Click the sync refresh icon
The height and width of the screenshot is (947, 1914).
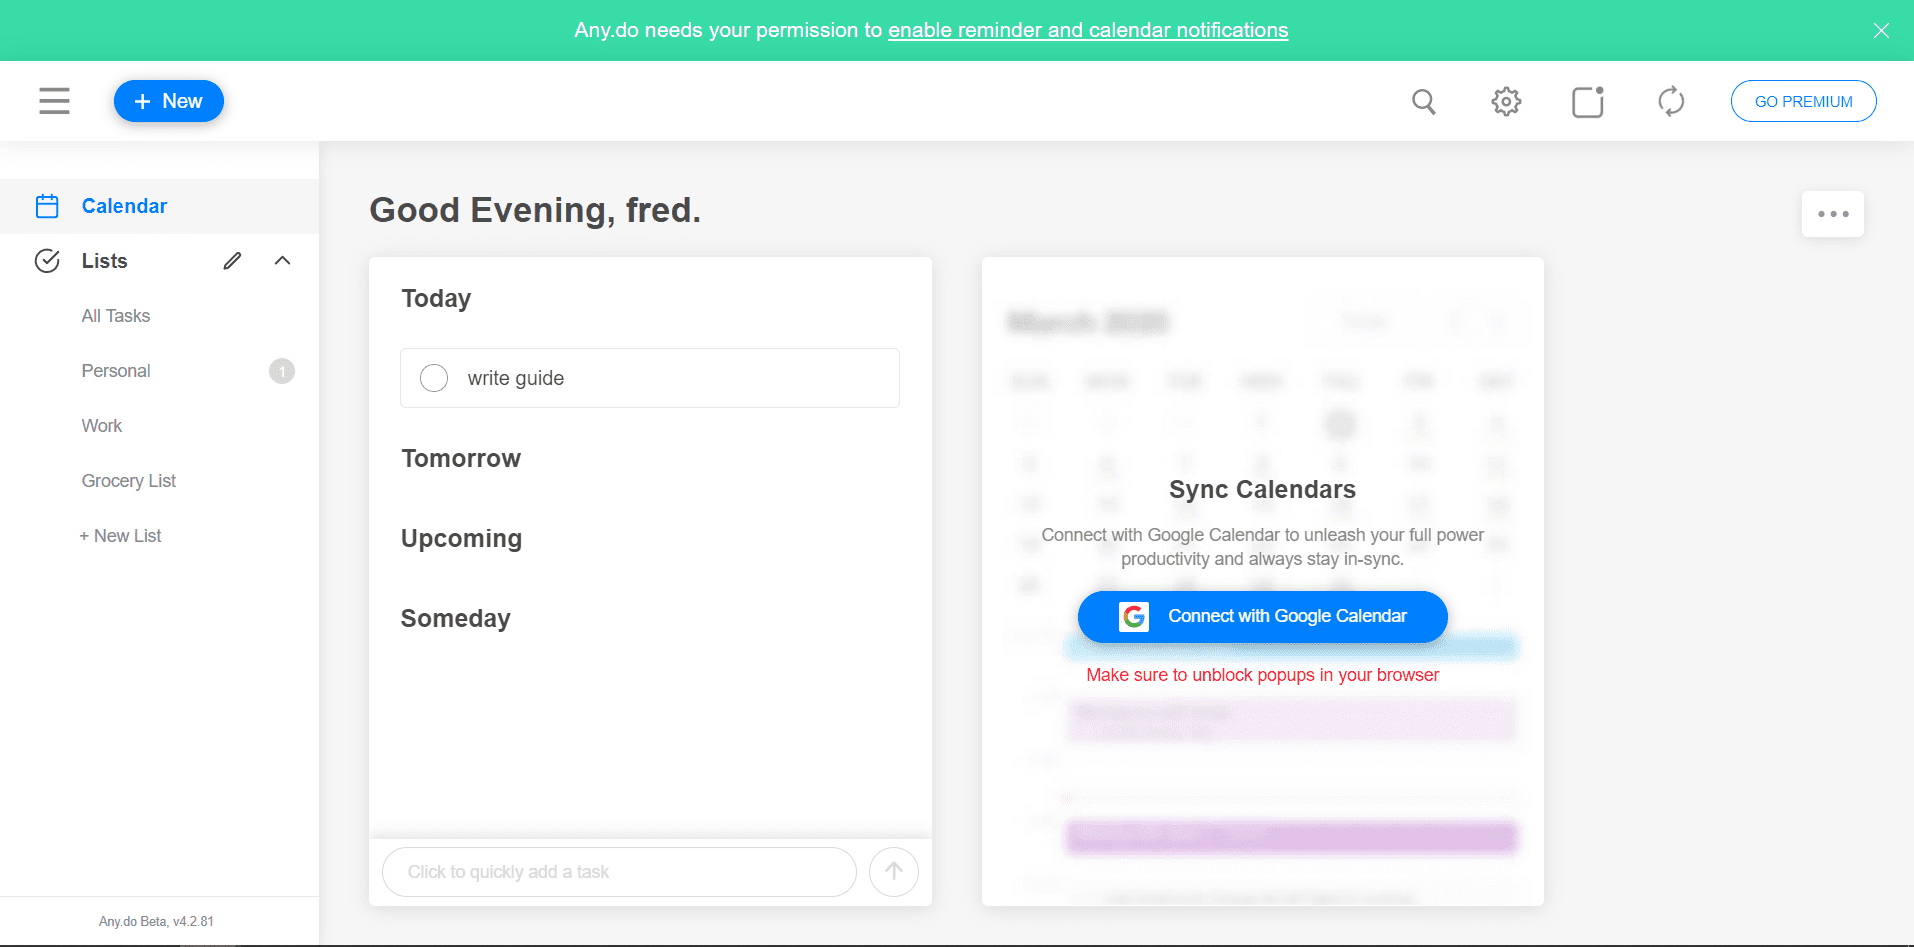point(1671,102)
